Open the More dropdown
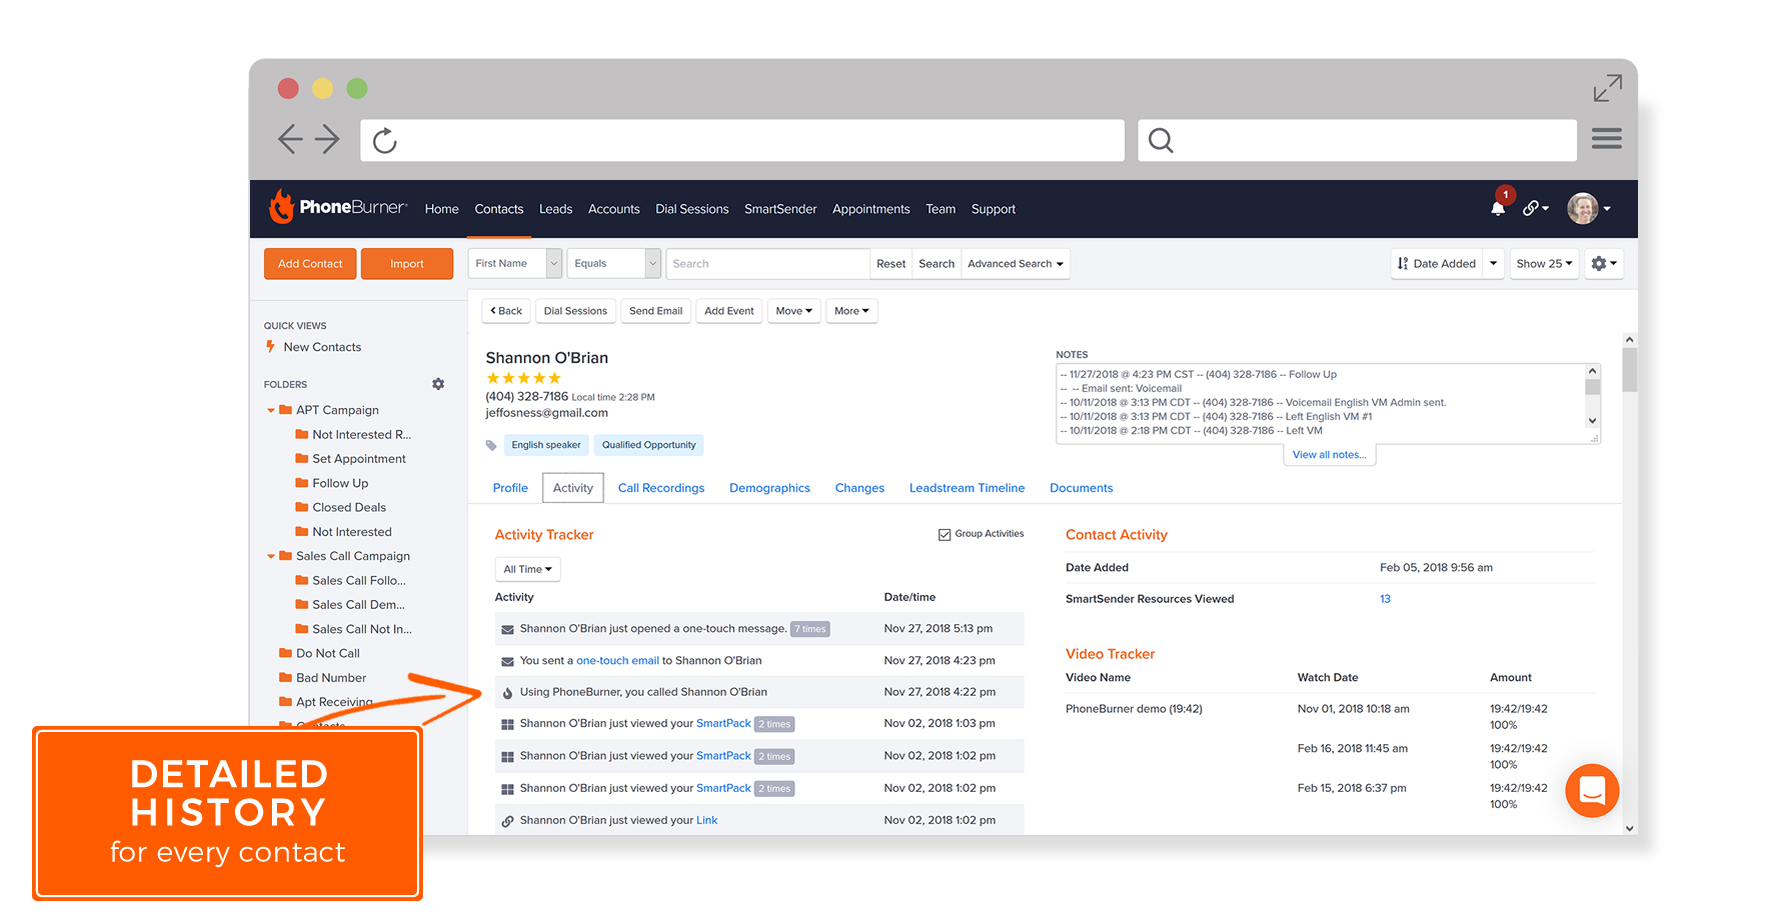Image resolution: width=1767 pixels, height=922 pixels. click(x=852, y=311)
